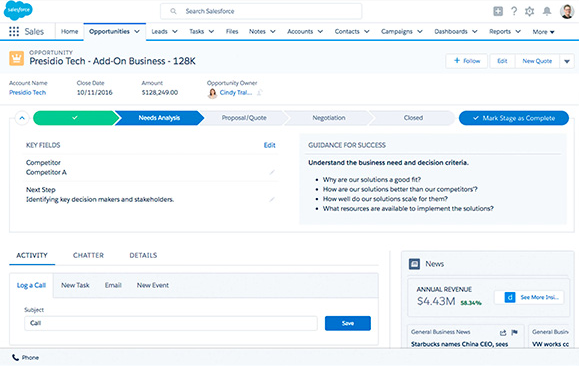Open the Phone utility bar item
This screenshot has width=579, height=366.
point(25,358)
